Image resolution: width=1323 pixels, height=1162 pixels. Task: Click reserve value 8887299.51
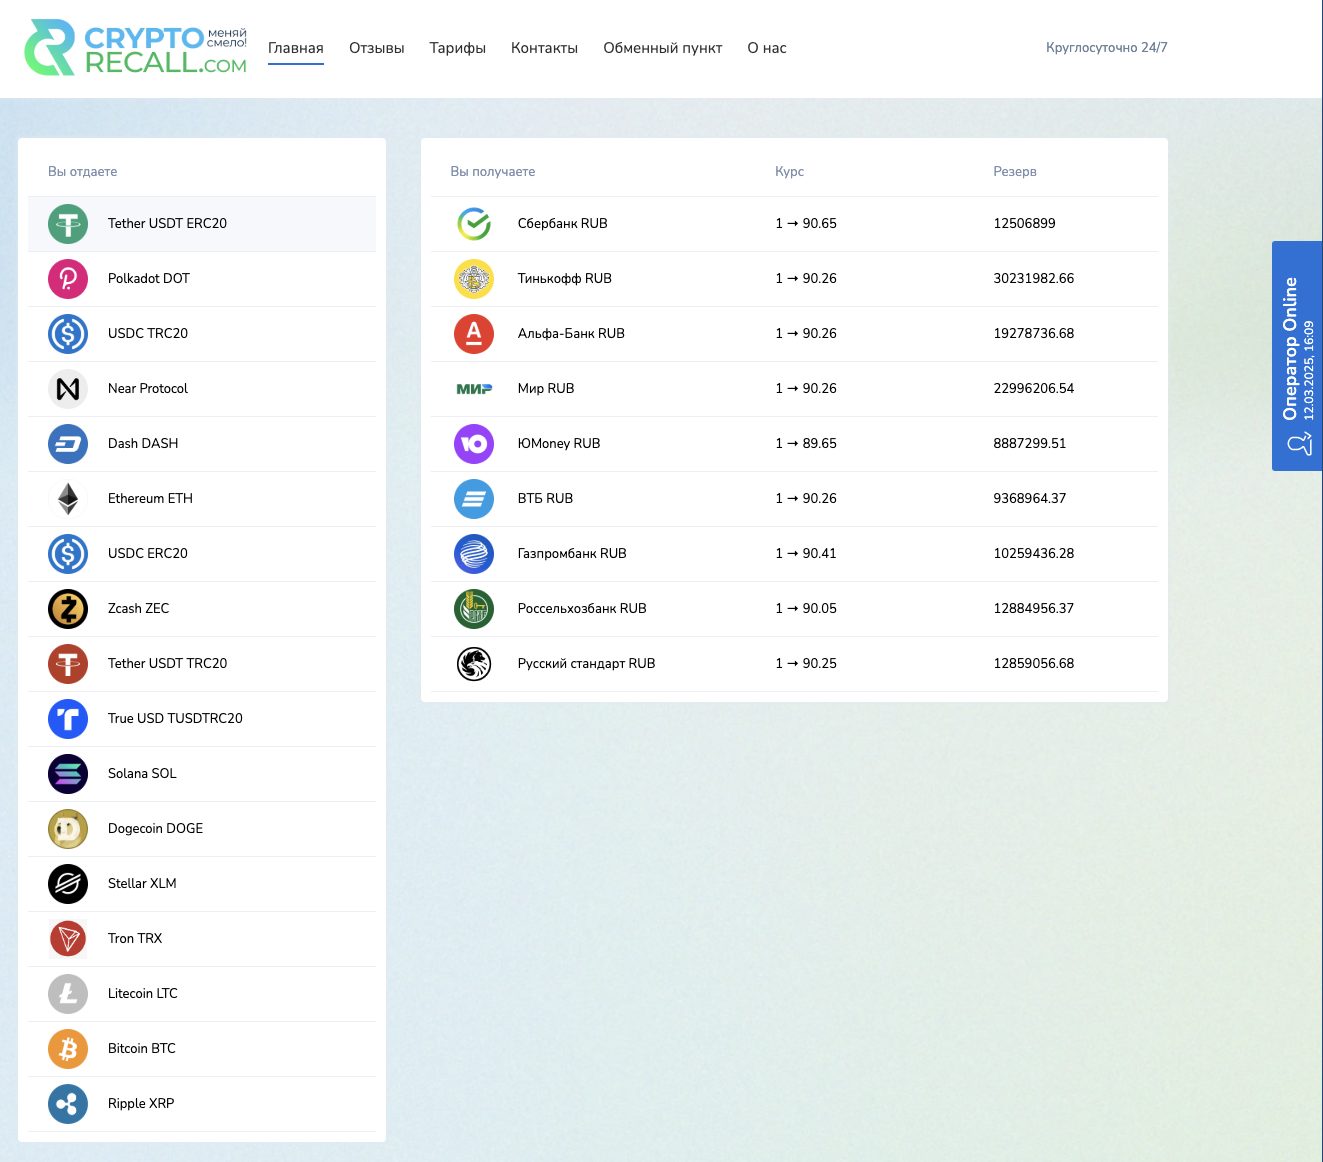click(1029, 444)
